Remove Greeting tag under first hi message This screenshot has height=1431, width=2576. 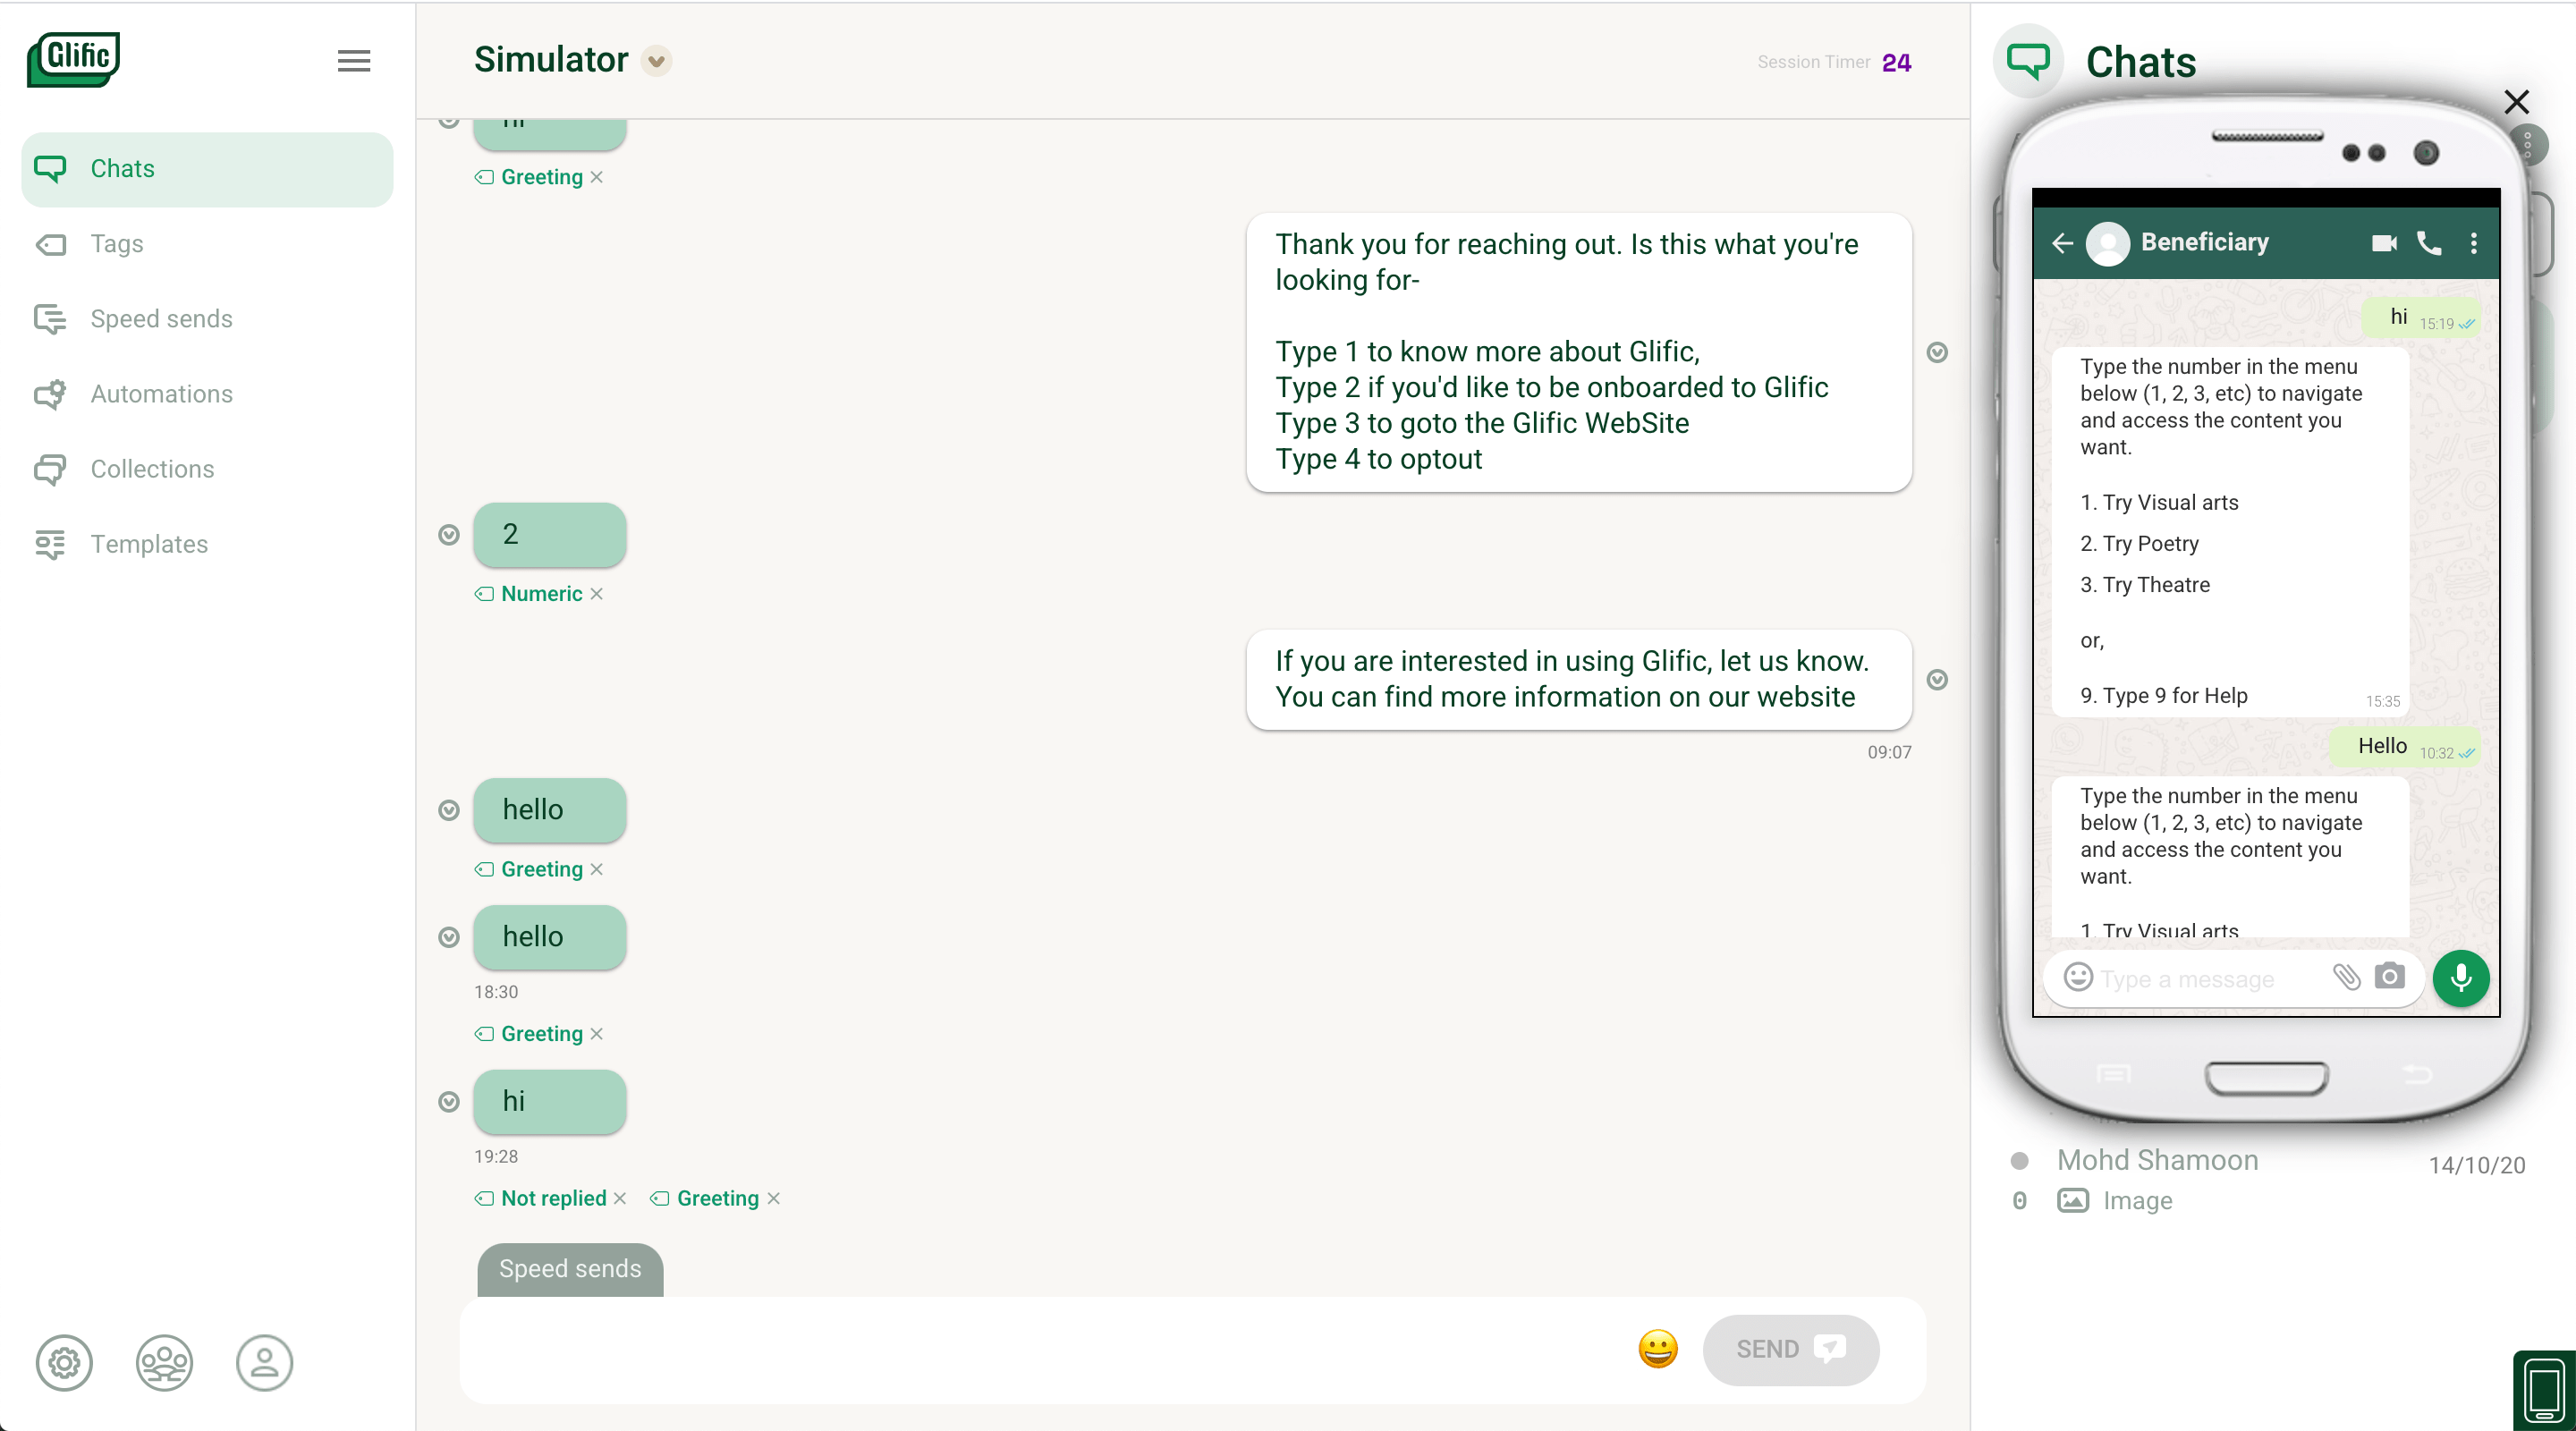click(x=597, y=177)
